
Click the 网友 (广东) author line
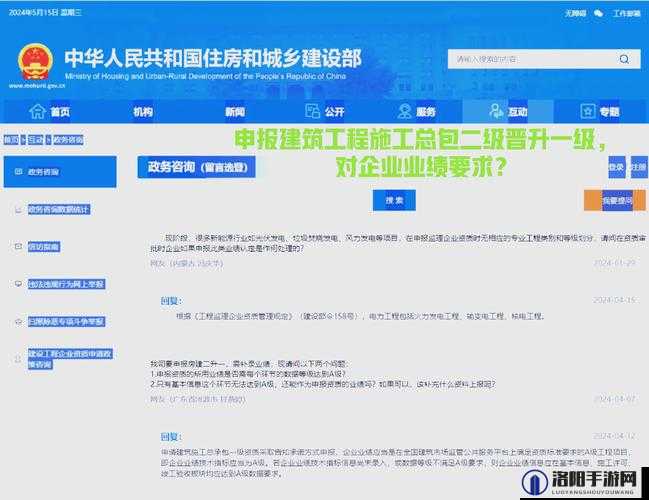[198, 399]
